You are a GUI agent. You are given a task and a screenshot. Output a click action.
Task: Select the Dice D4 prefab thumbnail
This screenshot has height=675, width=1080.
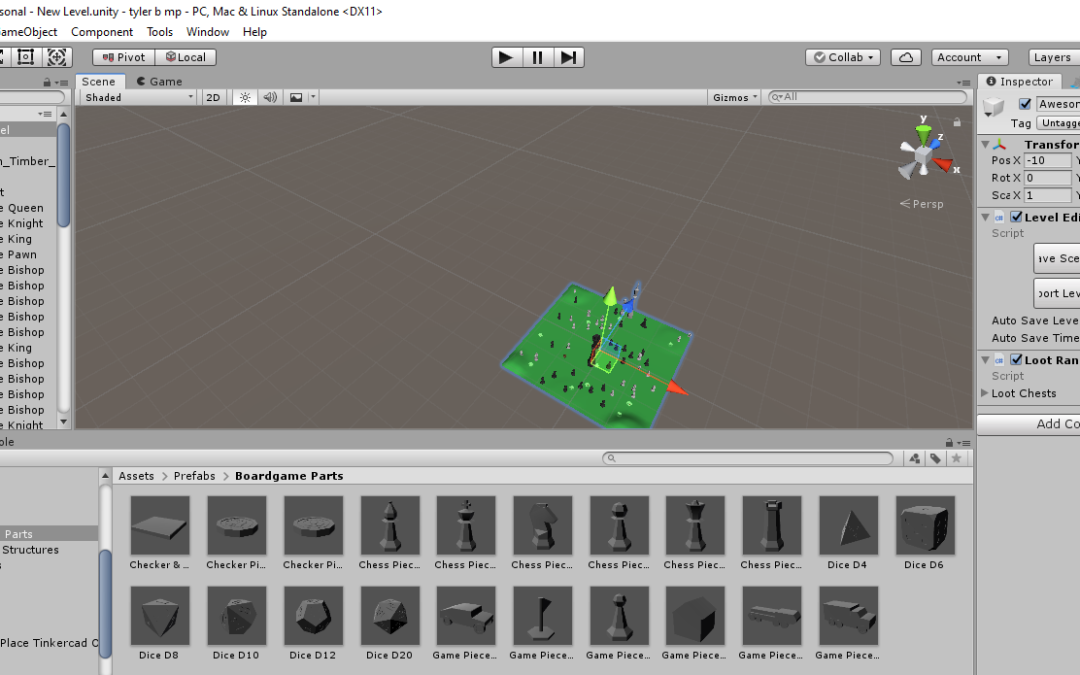848,526
